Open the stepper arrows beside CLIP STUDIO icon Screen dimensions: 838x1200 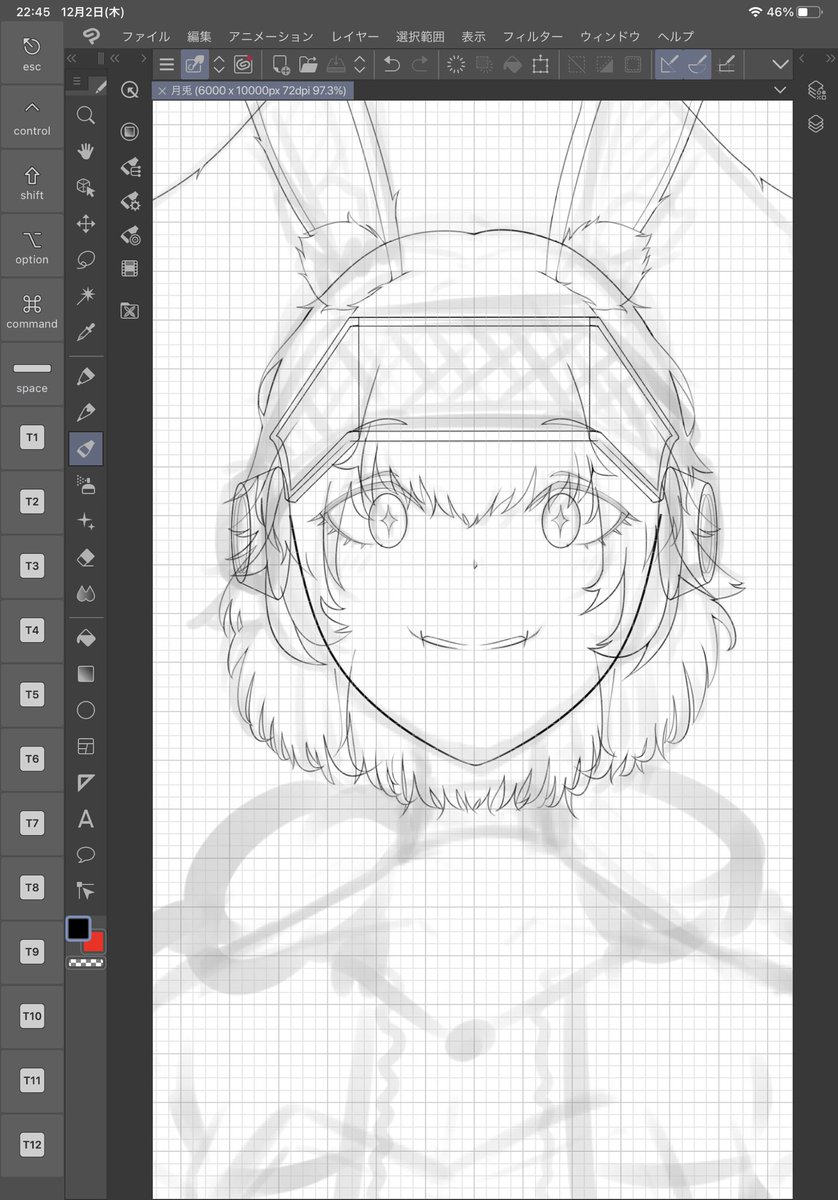coord(219,65)
